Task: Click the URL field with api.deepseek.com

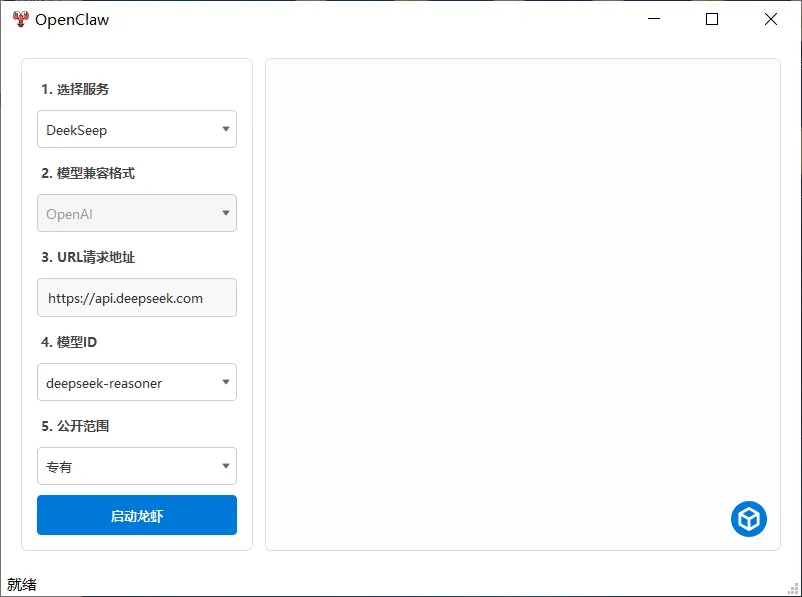Action: 137,297
